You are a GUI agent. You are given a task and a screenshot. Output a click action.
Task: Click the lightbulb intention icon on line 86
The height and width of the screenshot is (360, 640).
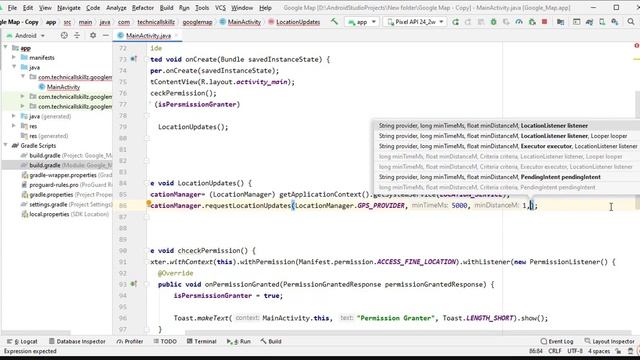[x=149, y=203]
